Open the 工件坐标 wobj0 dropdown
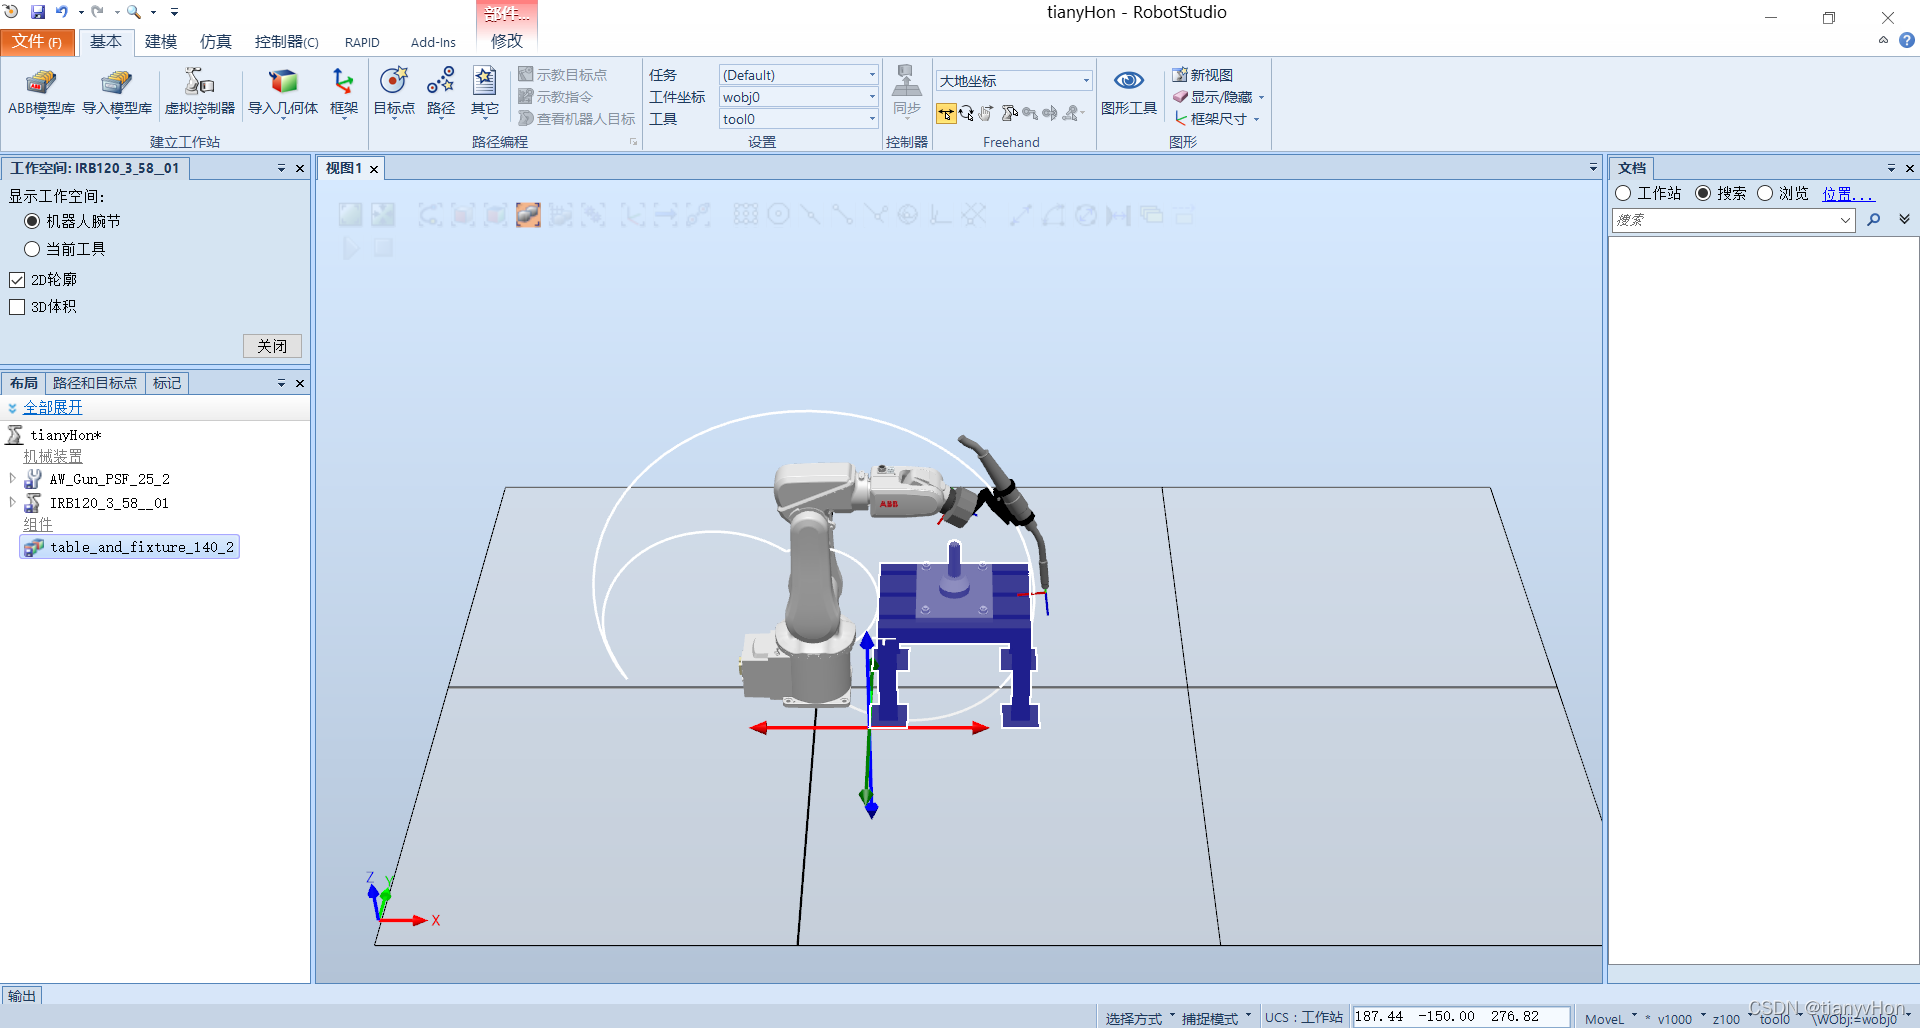Screen dimensions: 1920x1028 (x=872, y=97)
